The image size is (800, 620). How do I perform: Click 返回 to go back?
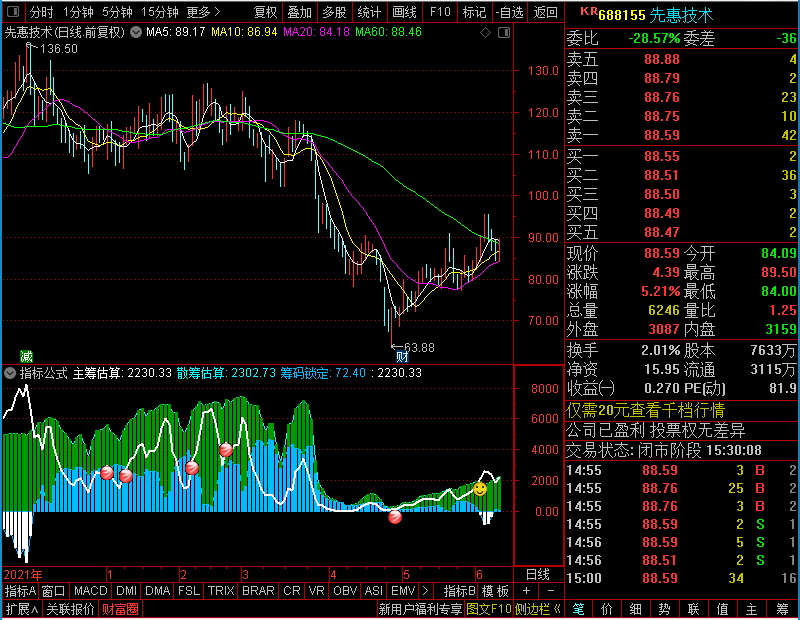pos(545,12)
